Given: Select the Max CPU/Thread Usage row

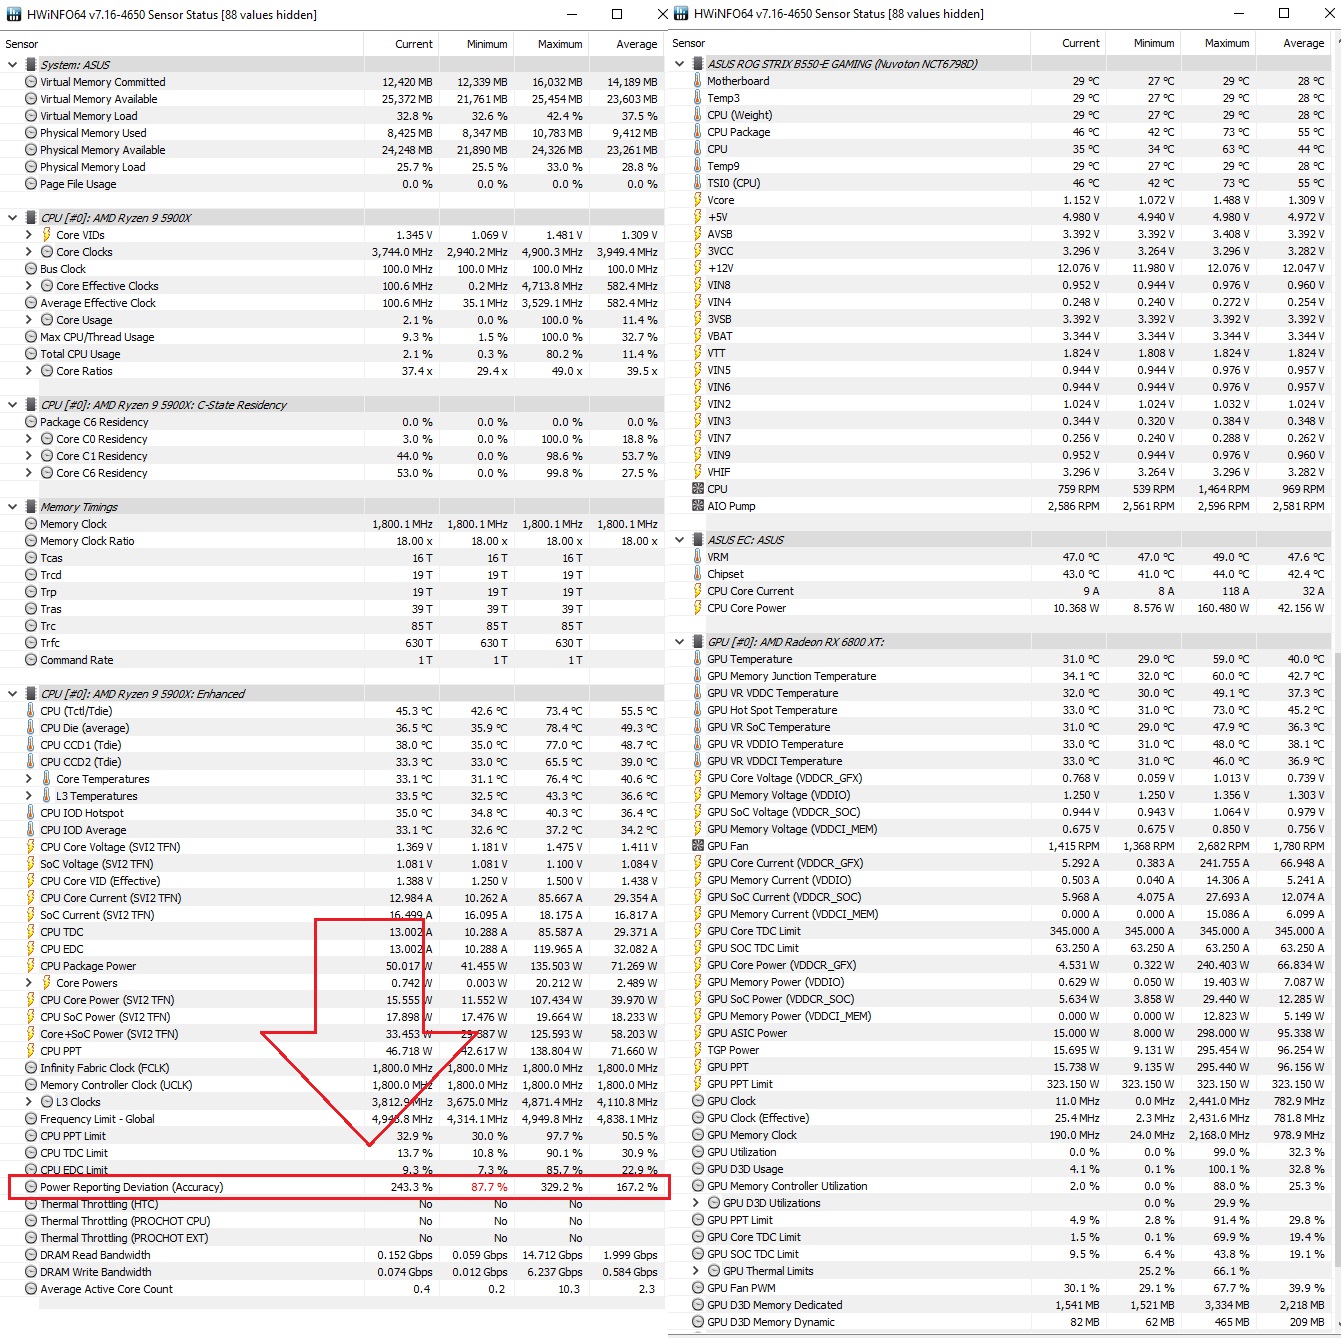Looking at the screenshot, I should point(332,337).
